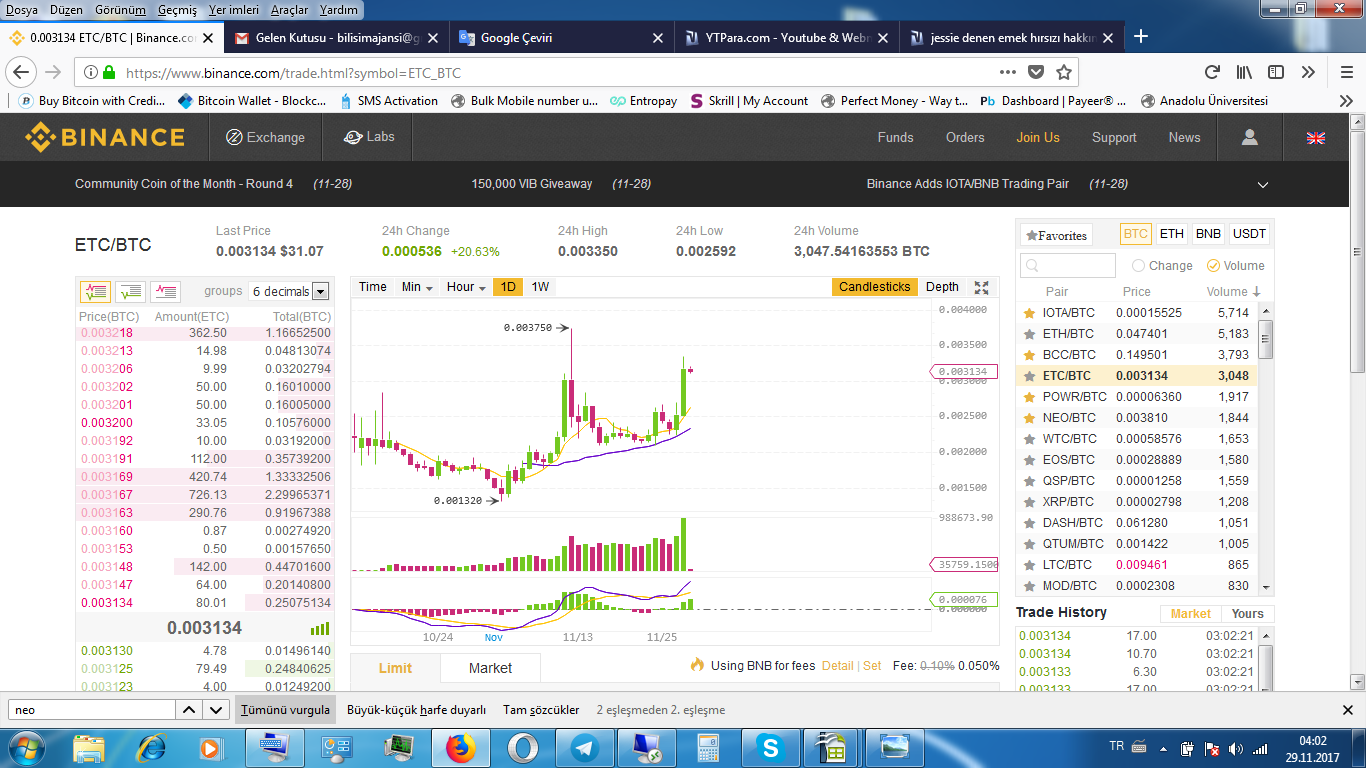Select the buy-orders-only order book icon
The image size is (1366, 768).
click(x=130, y=292)
